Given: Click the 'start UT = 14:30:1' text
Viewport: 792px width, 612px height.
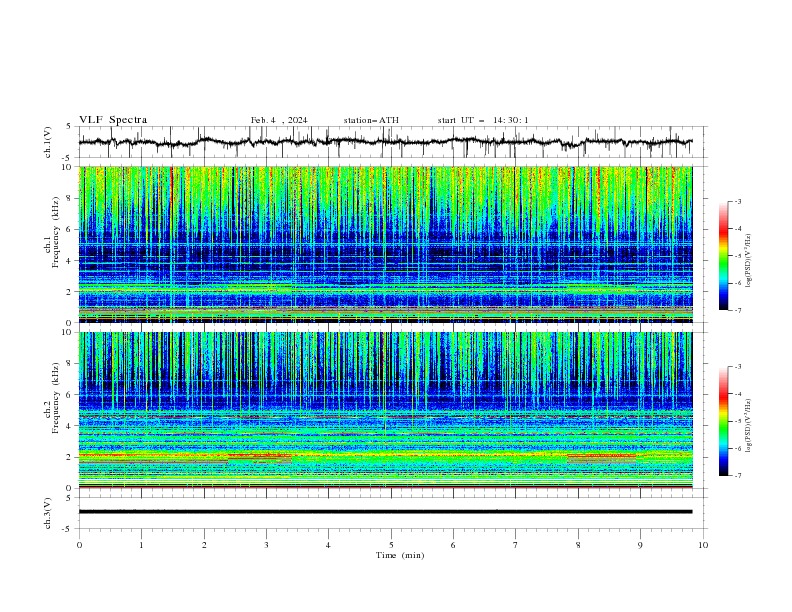Looking at the screenshot, I should pyautogui.click(x=483, y=120).
